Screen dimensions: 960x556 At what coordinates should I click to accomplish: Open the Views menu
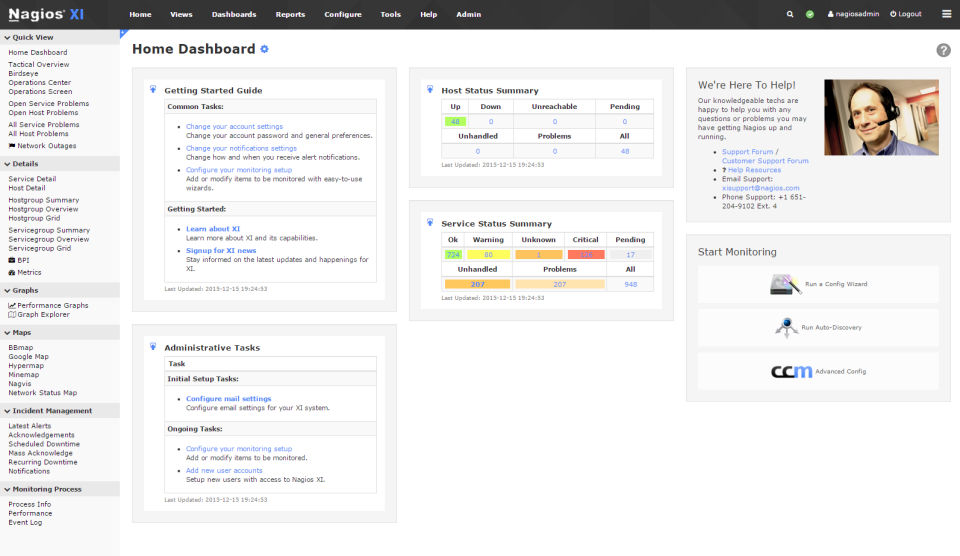181,14
